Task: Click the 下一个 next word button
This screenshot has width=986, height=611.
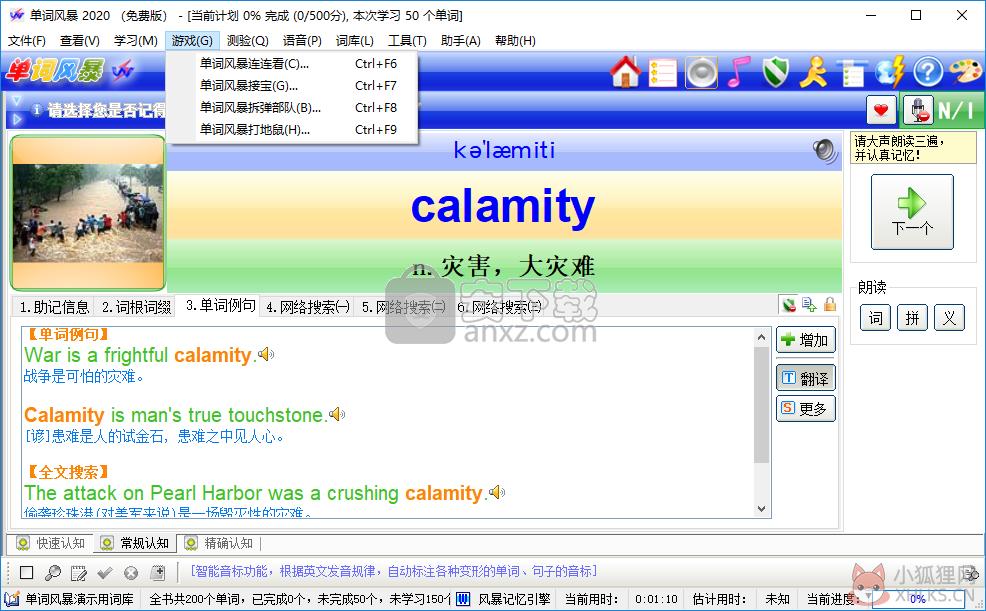Action: click(912, 212)
